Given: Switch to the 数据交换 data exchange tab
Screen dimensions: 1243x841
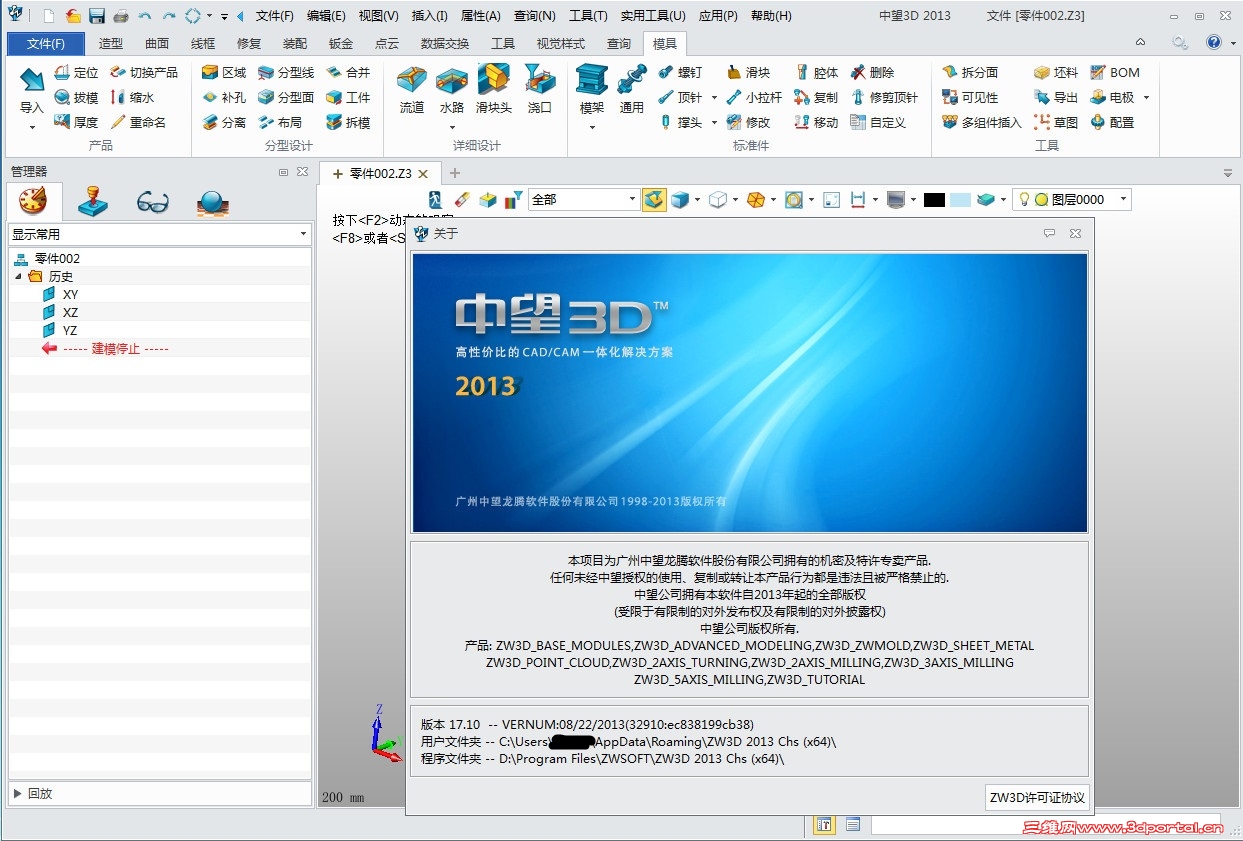Looking at the screenshot, I should (x=445, y=44).
